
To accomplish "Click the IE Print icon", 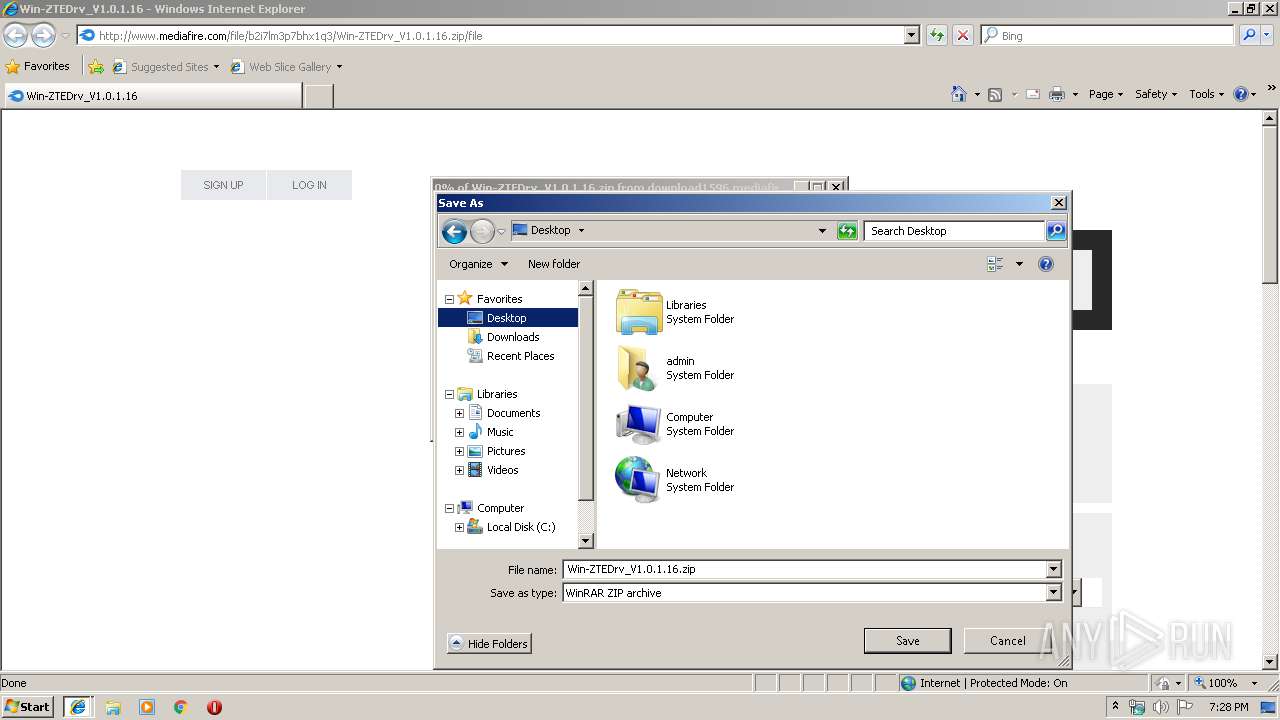I will point(1056,94).
